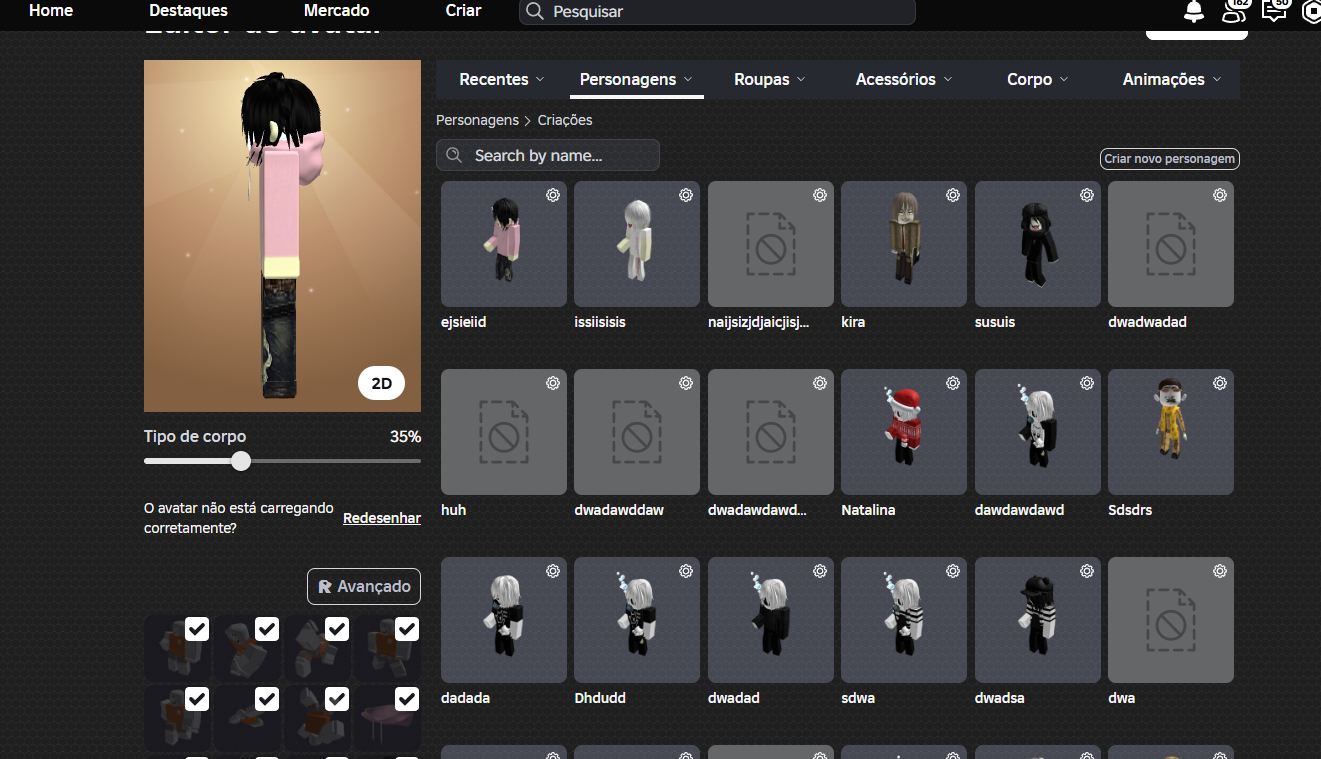This screenshot has height=759, width=1321.
Task: Open Mercado in top navigation
Action: [x=337, y=11]
